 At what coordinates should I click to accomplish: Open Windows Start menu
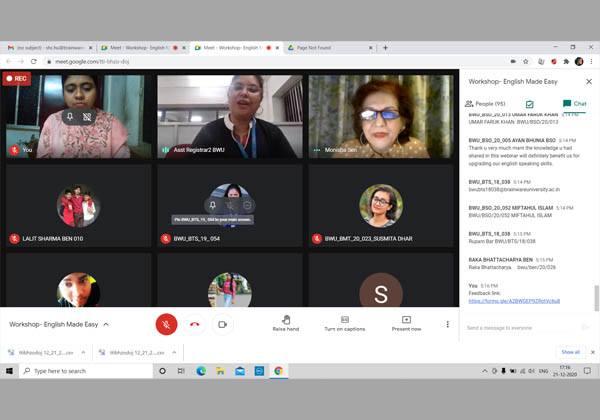point(9,370)
